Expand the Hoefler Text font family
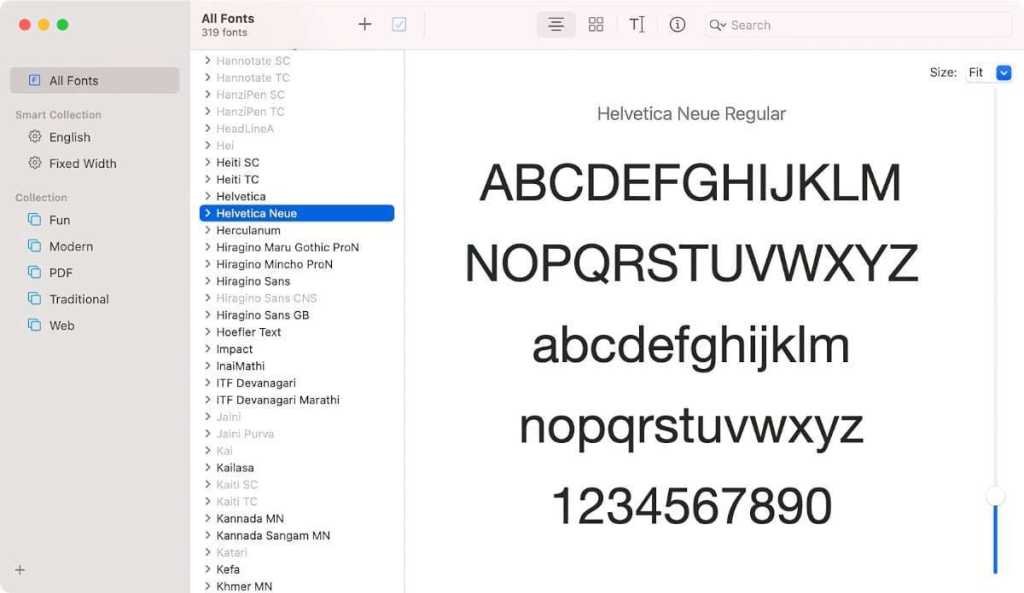Screen dimensions: 1024x593 pos(208,332)
